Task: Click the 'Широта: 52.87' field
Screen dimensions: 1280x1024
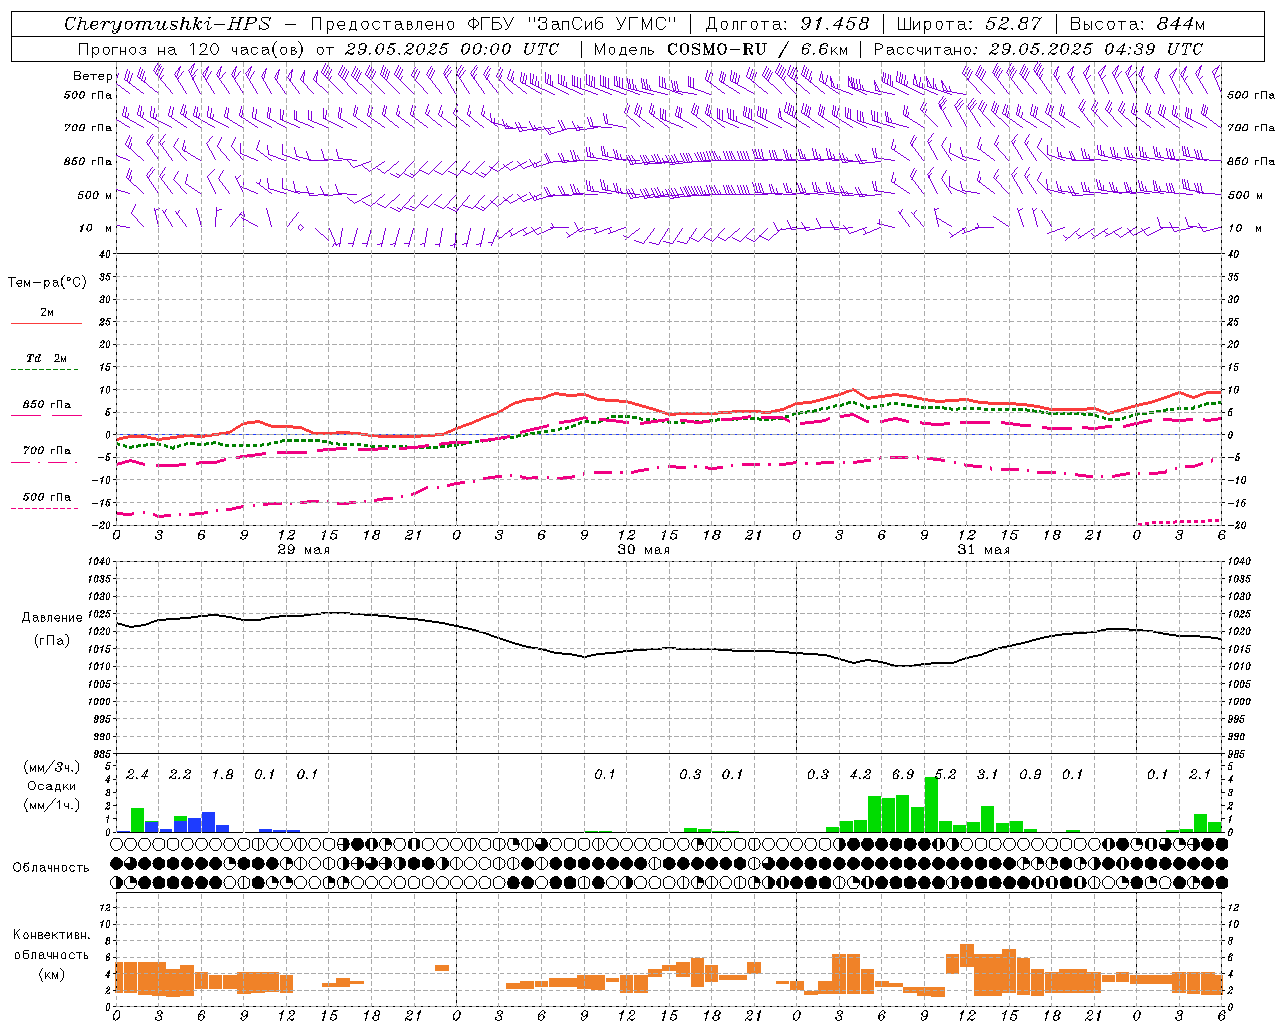Action: click(x=969, y=24)
